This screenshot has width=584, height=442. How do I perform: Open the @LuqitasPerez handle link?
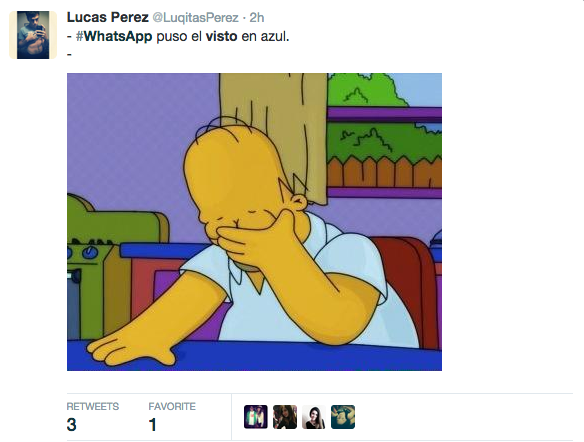196,18
